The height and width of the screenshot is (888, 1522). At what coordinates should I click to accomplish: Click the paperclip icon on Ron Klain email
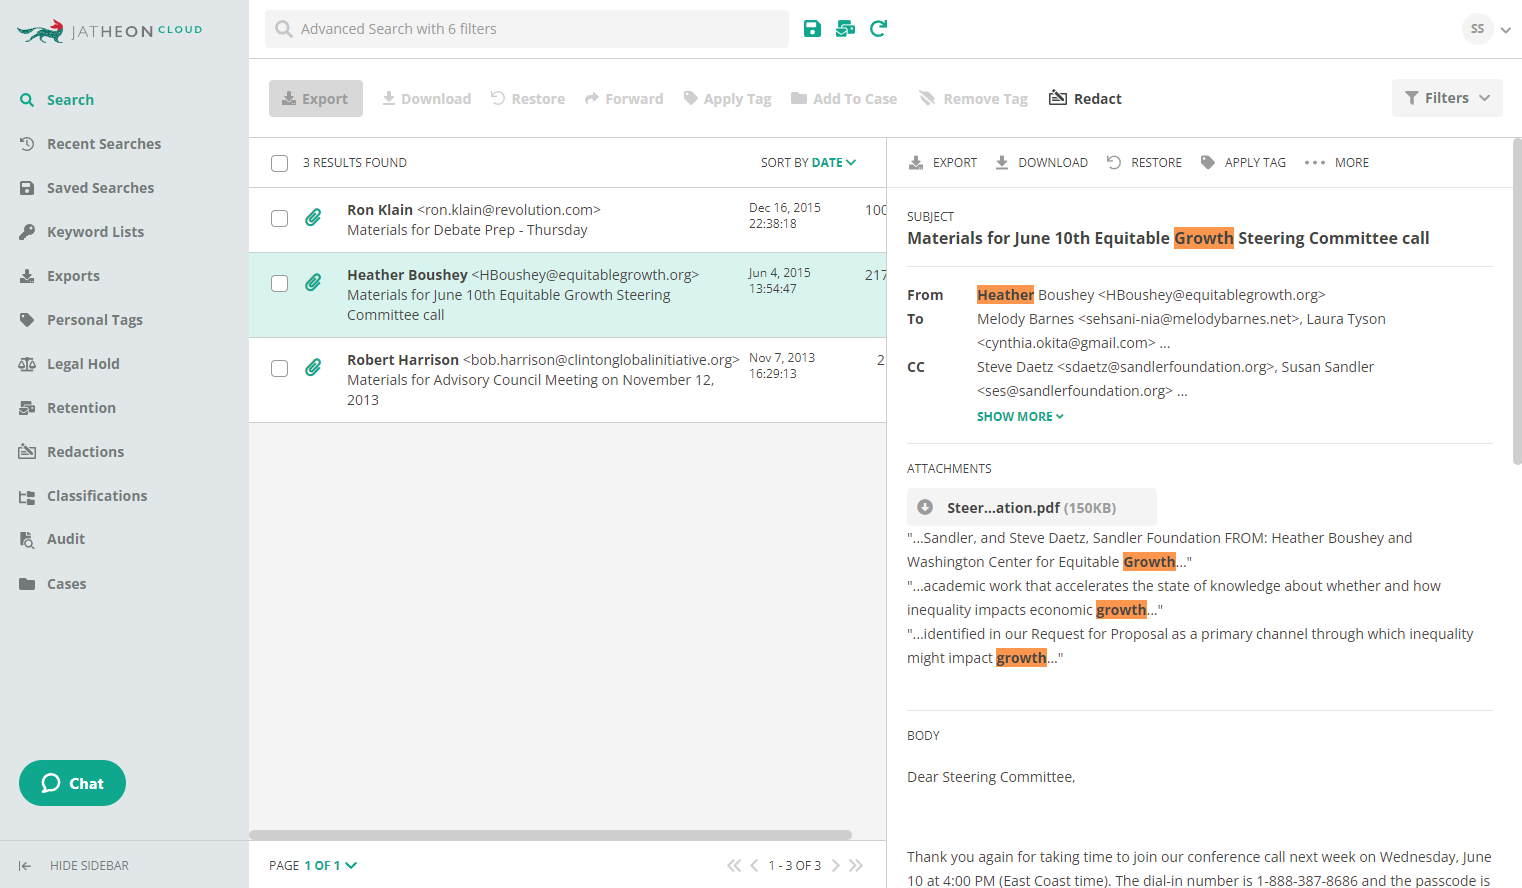313,218
